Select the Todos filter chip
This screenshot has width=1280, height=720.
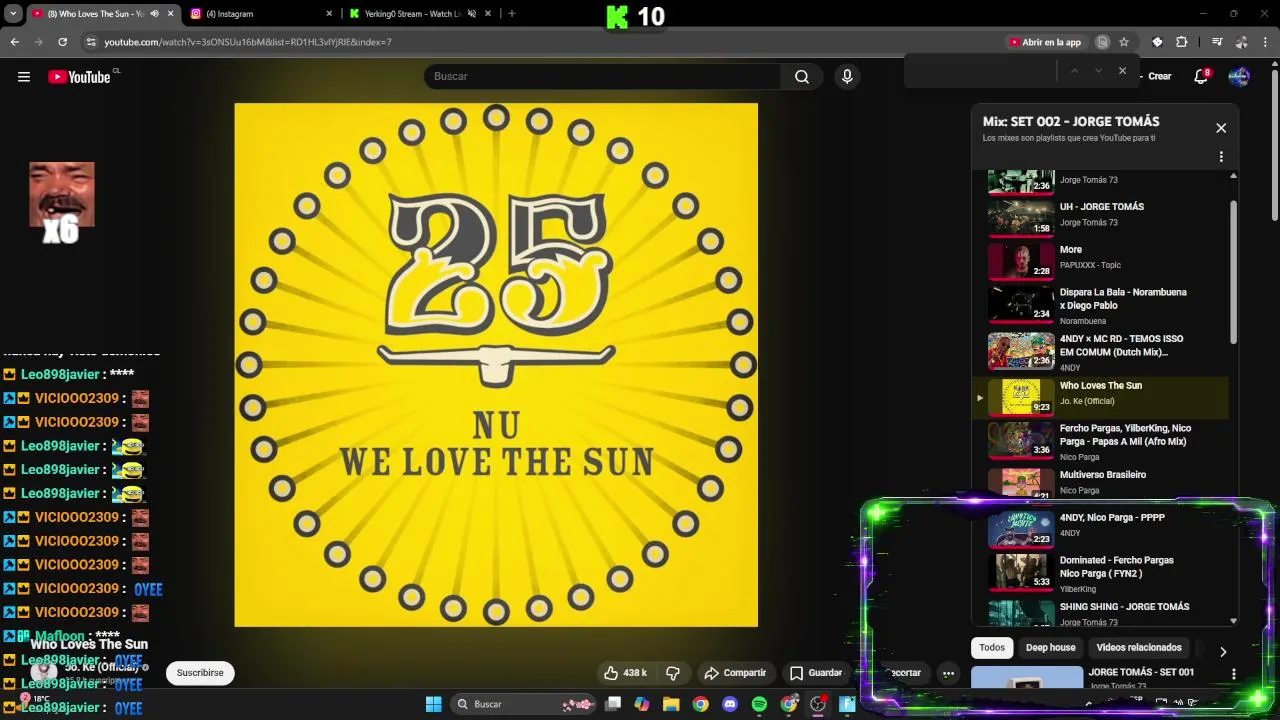click(x=992, y=648)
